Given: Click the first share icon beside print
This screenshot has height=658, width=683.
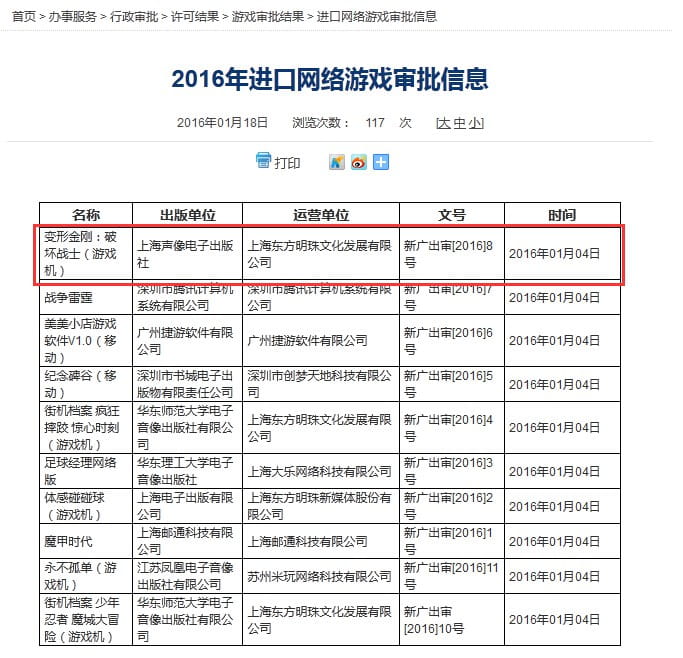Looking at the screenshot, I should coord(337,162).
